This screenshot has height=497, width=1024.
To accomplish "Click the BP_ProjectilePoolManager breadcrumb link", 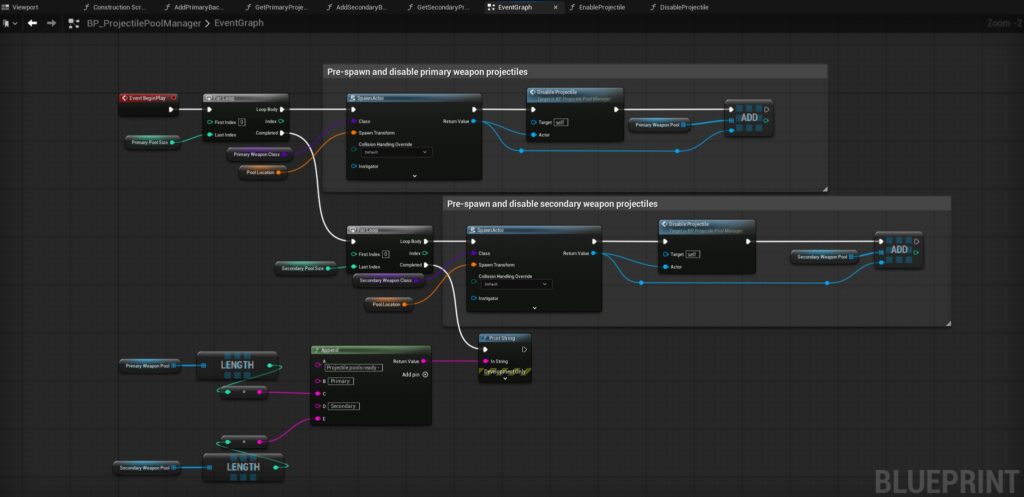I will click(143, 23).
